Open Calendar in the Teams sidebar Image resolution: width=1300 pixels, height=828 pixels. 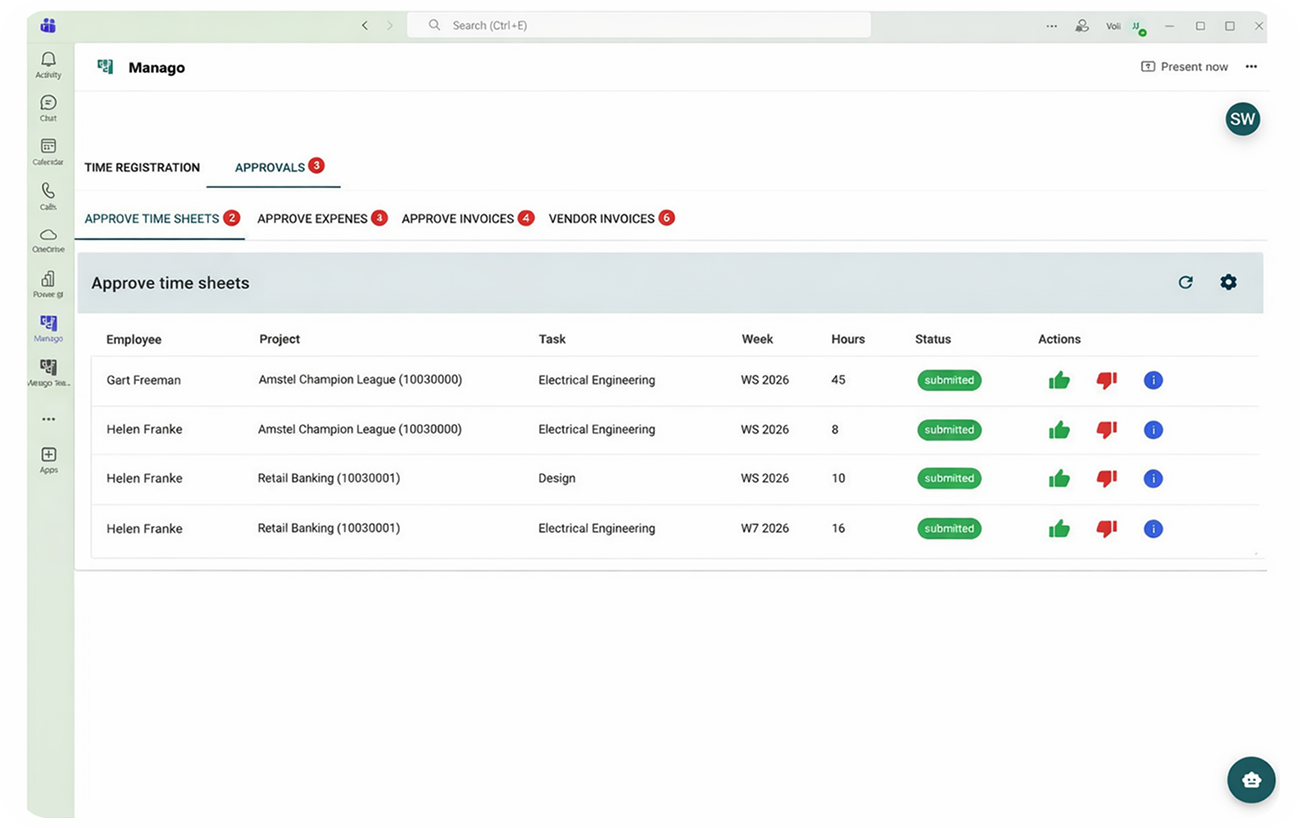click(x=48, y=151)
